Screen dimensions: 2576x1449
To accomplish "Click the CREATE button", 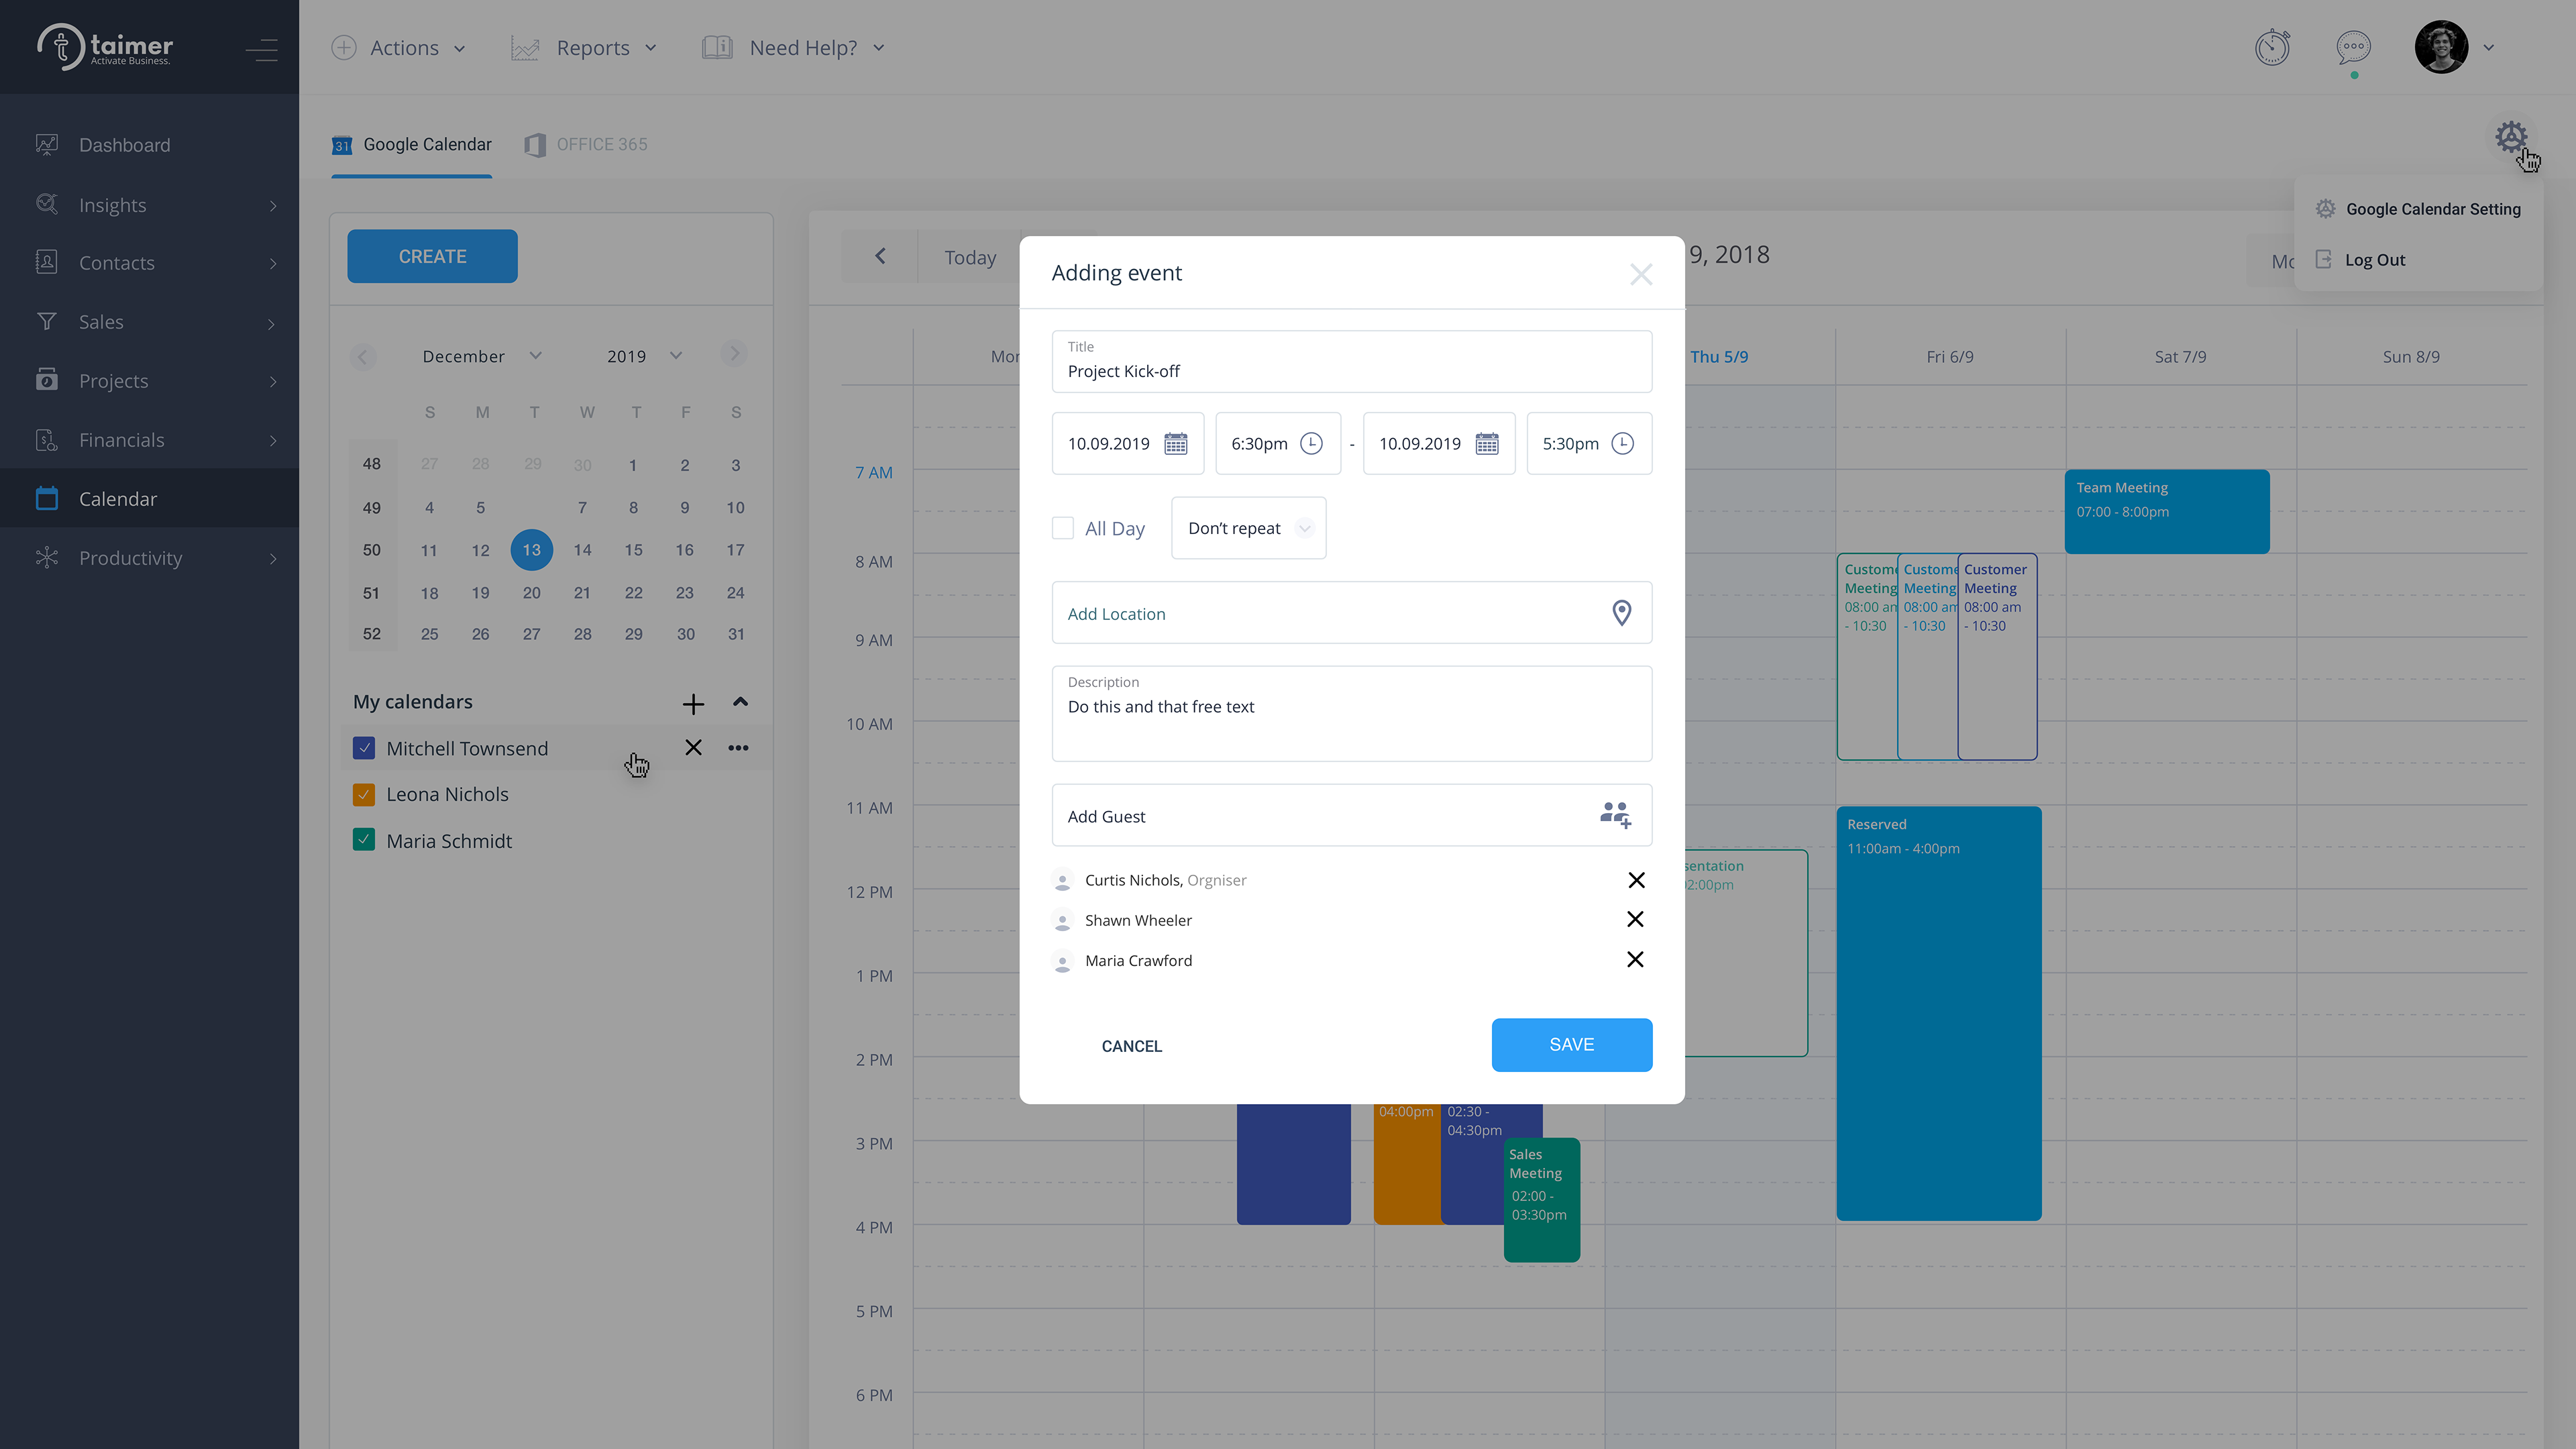I will [x=432, y=256].
